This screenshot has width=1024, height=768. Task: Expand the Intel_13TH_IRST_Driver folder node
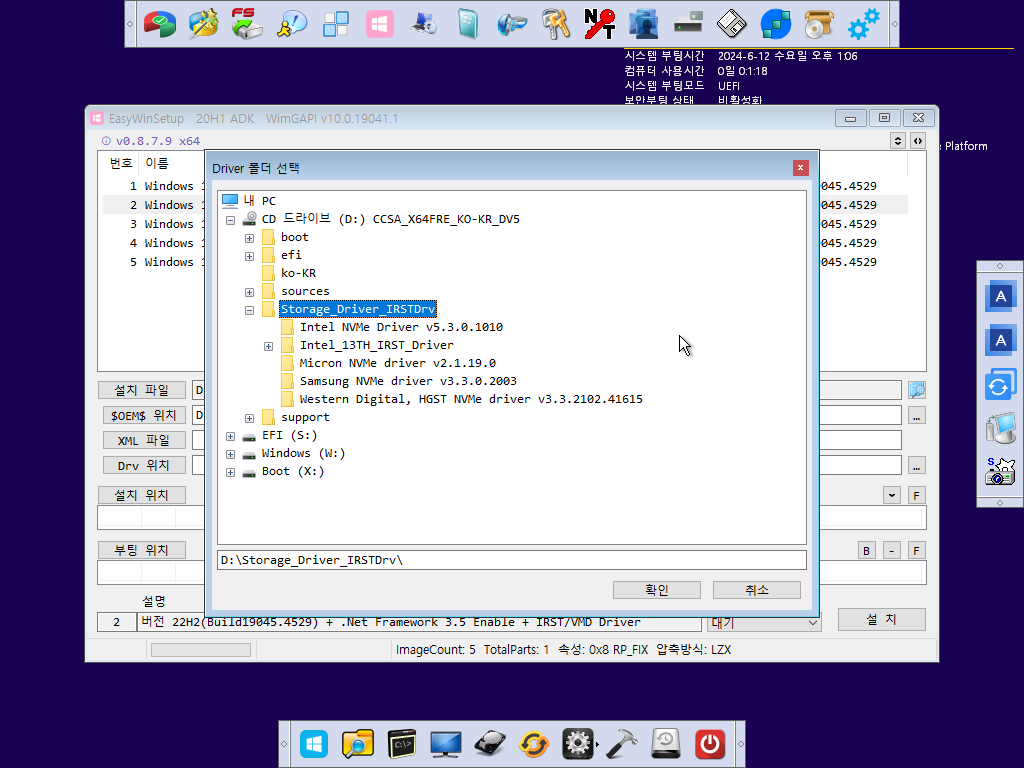point(268,346)
